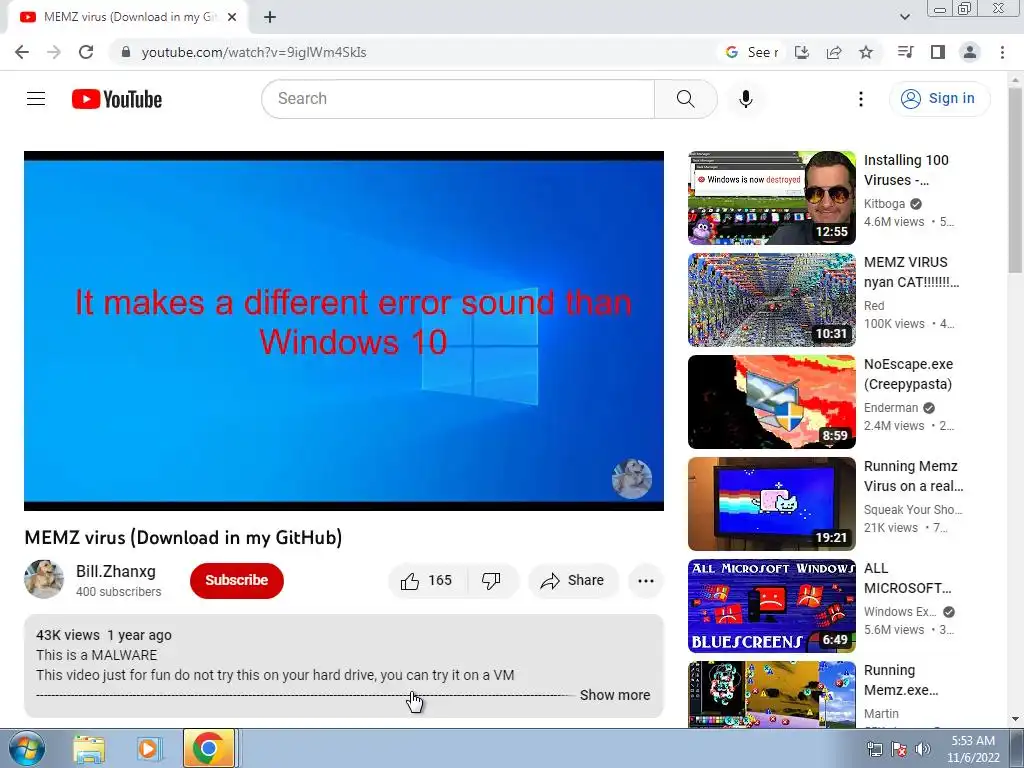Open the Running Memz.exe video title by Martin
This screenshot has width=1024, height=768.
(x=901, y=680)
